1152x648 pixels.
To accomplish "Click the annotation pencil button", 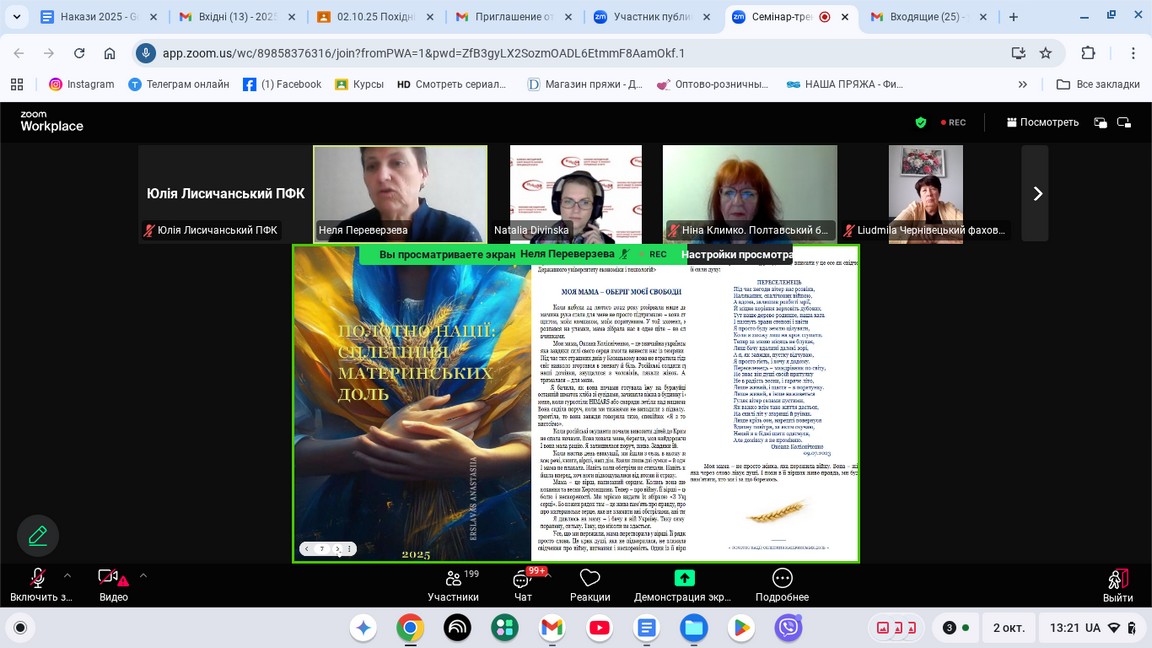I will pos(38,536).
